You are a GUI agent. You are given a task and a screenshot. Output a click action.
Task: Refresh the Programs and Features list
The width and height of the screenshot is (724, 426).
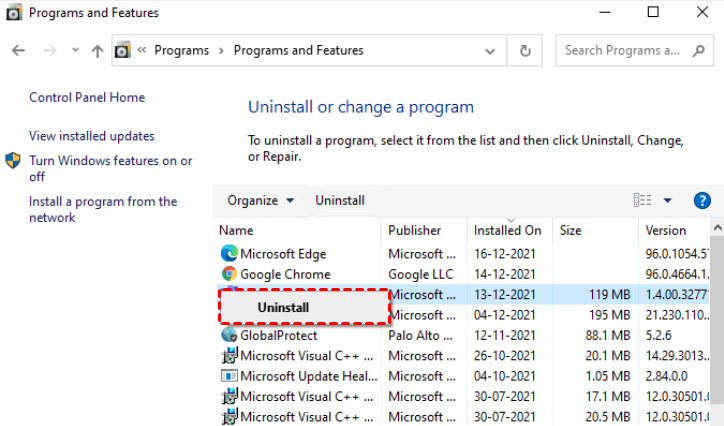pos(525,50)
